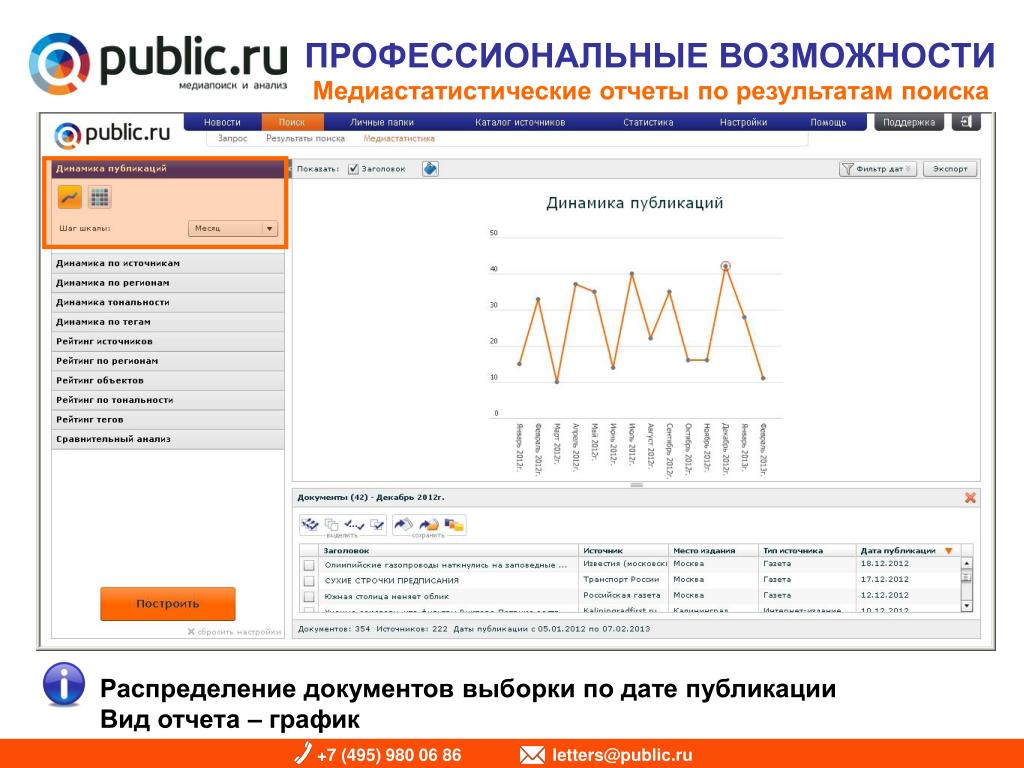Switch to the table grid view icon
The height and width of the screenshot is (768, 1024).
[x=99, y=197]
